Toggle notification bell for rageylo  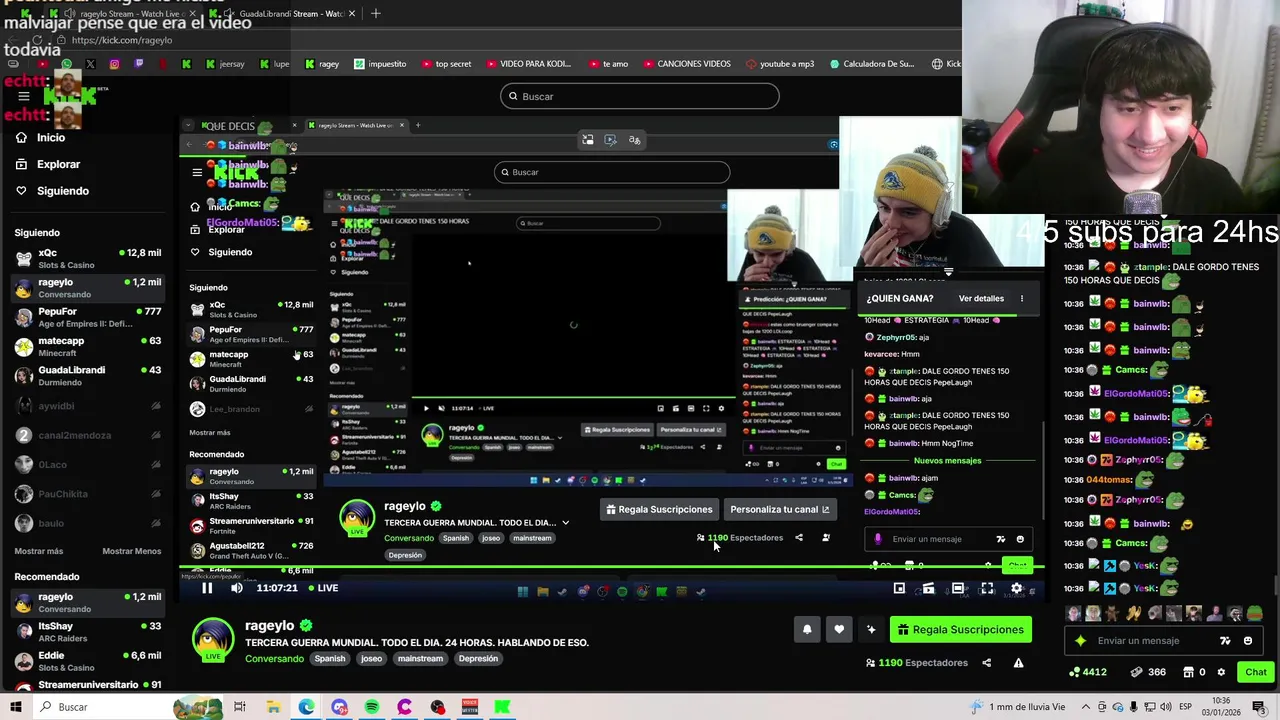coord(807,629)
